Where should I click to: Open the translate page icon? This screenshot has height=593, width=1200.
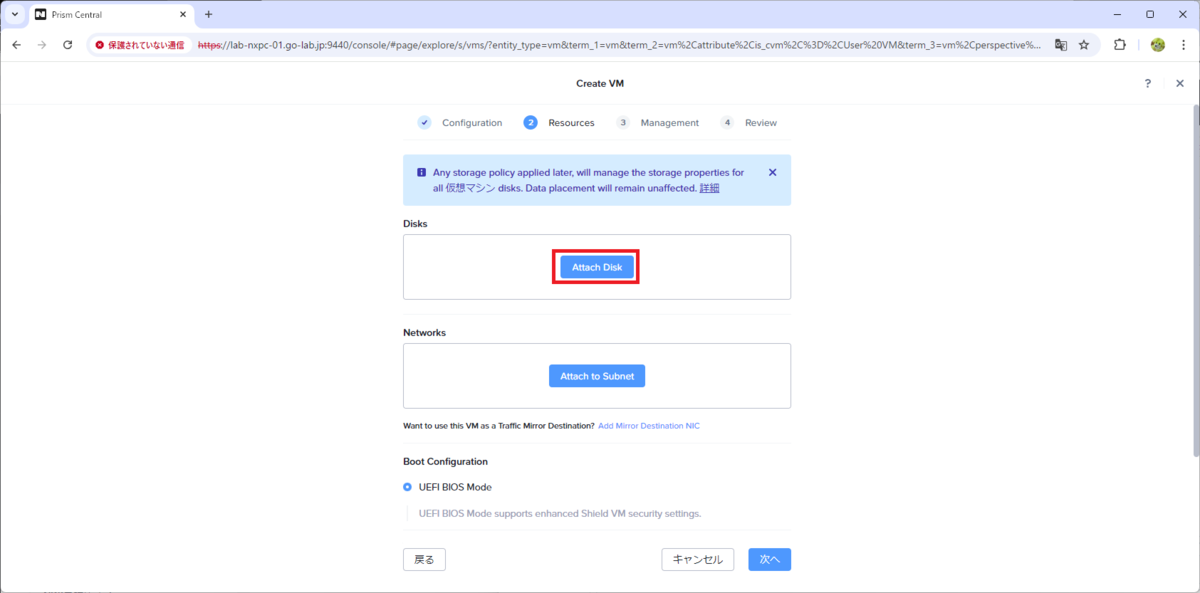click(x=1061, y=45)
